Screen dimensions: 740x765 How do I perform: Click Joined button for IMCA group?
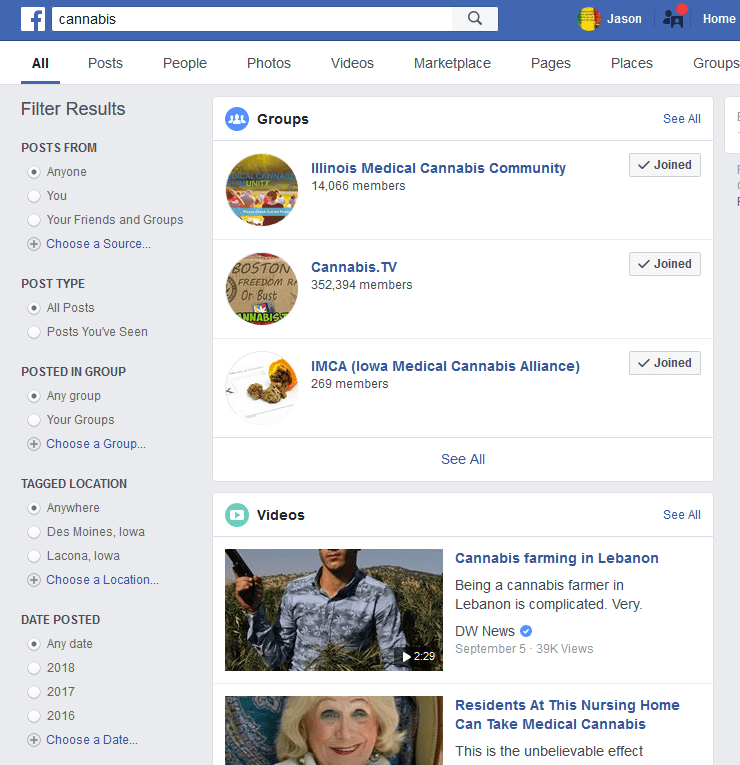pos(664,363)
